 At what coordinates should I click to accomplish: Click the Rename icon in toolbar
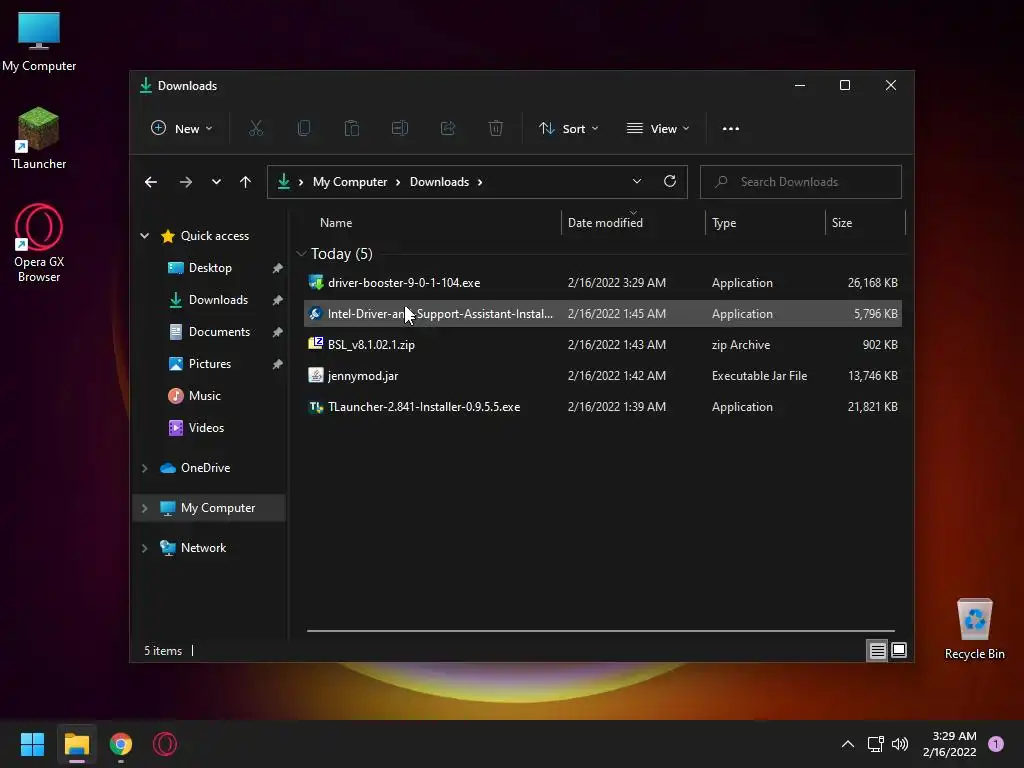(400, 129)
